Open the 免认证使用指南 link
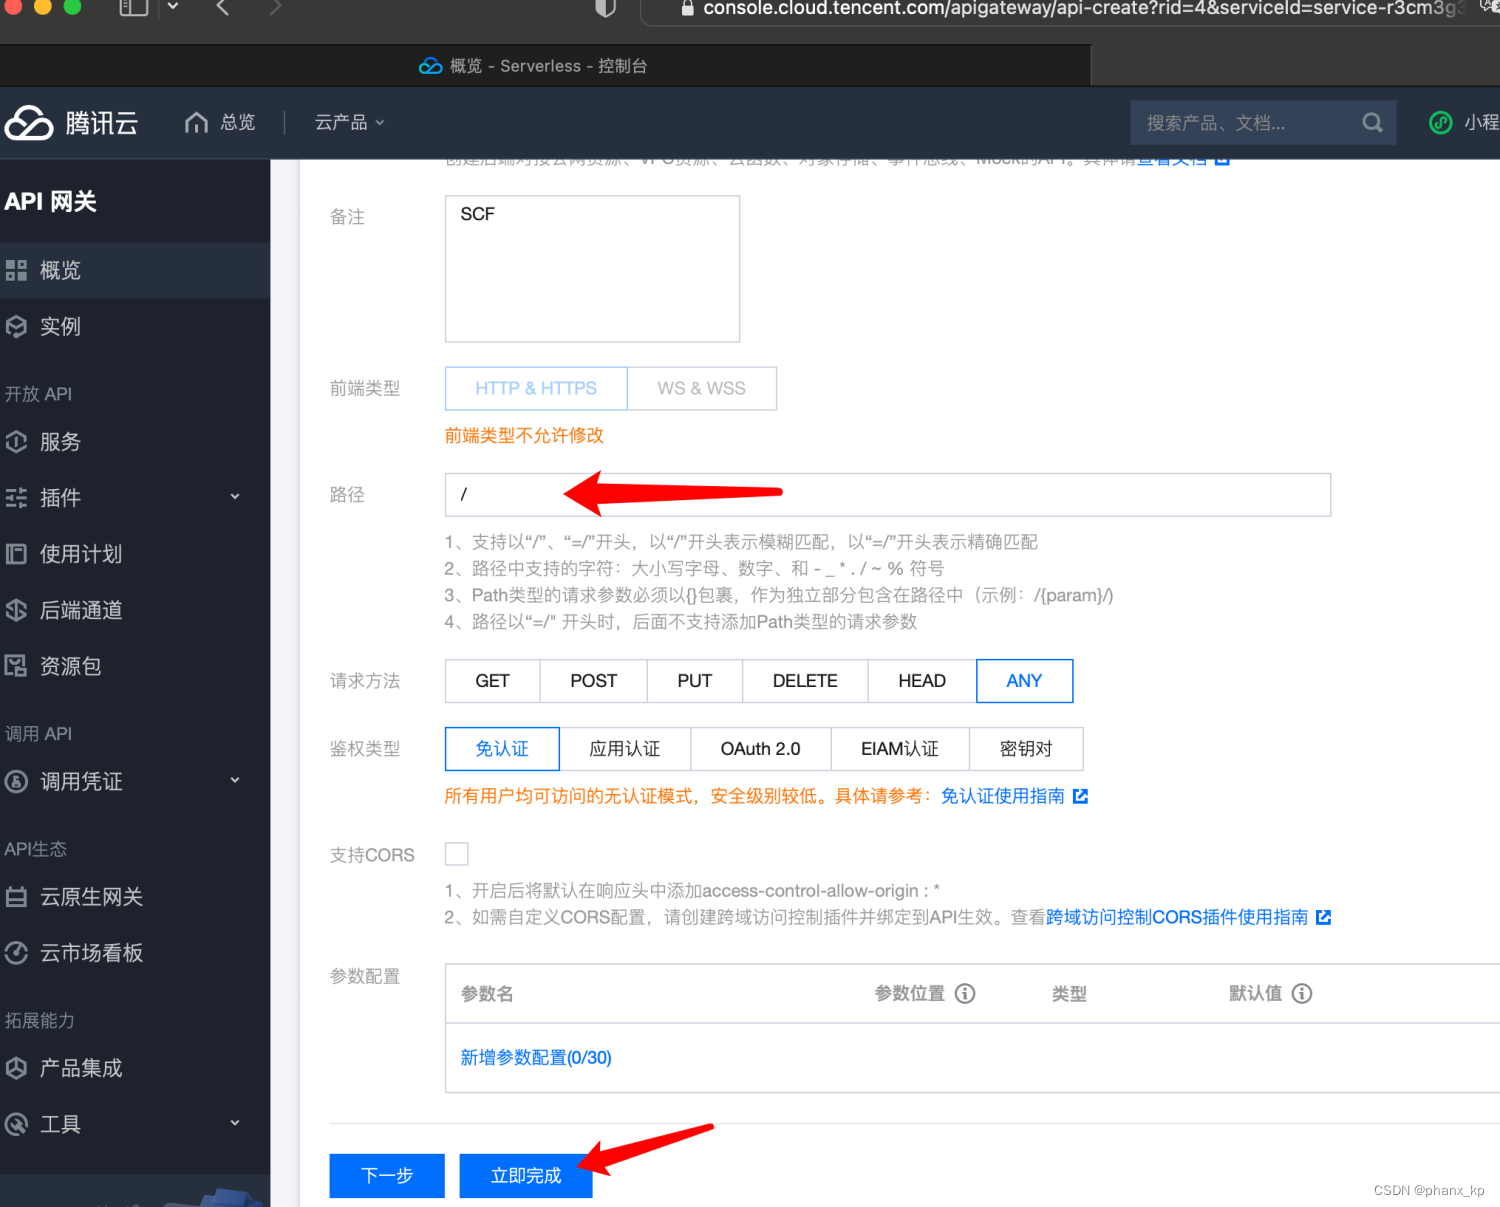The image size is (1500, 1207). point(1003,796)
